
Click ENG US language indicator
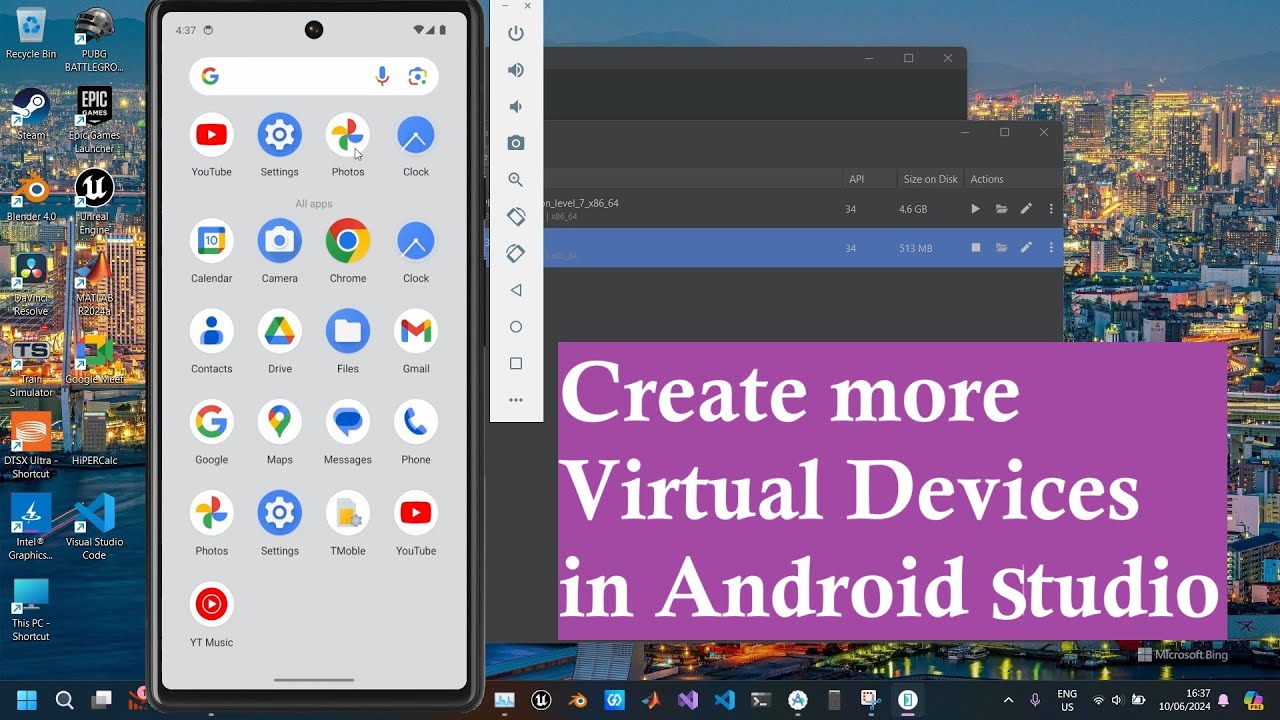coord(1067,700)
